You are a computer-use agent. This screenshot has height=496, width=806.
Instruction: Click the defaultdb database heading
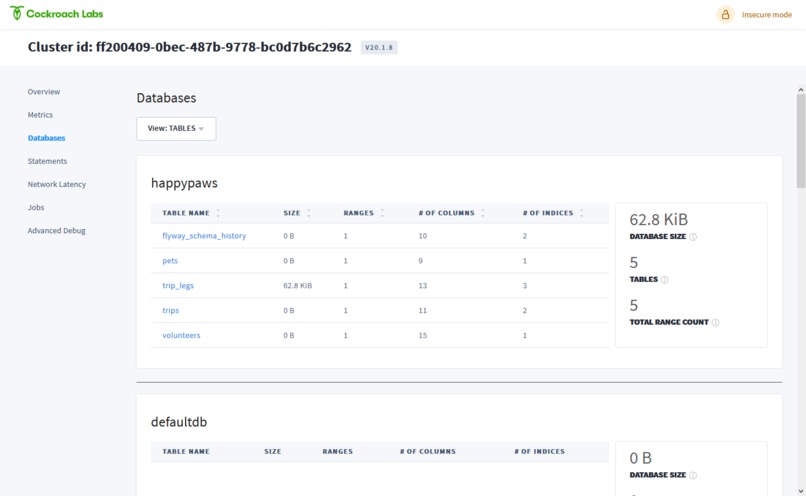point(179,422)
